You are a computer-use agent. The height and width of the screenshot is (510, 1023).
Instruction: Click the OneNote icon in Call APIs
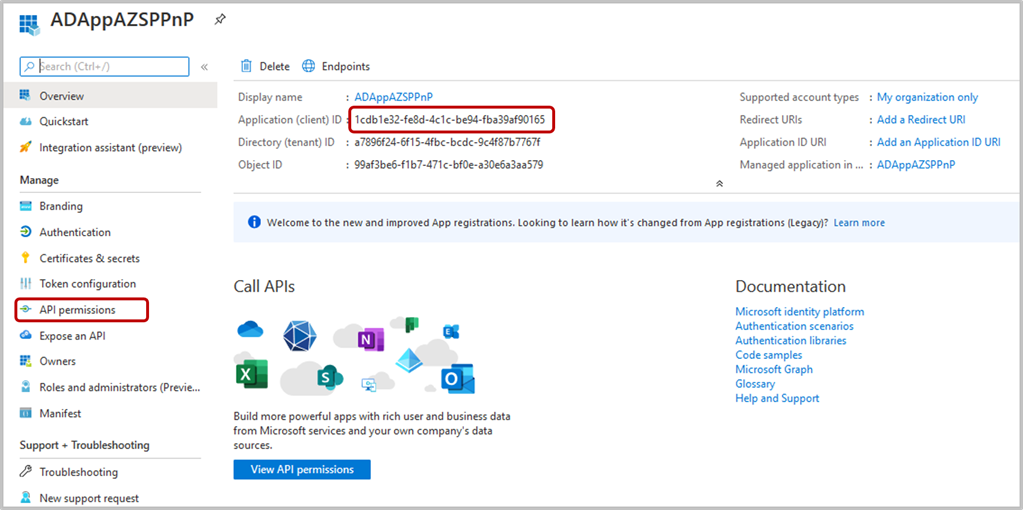pos(370,339)
